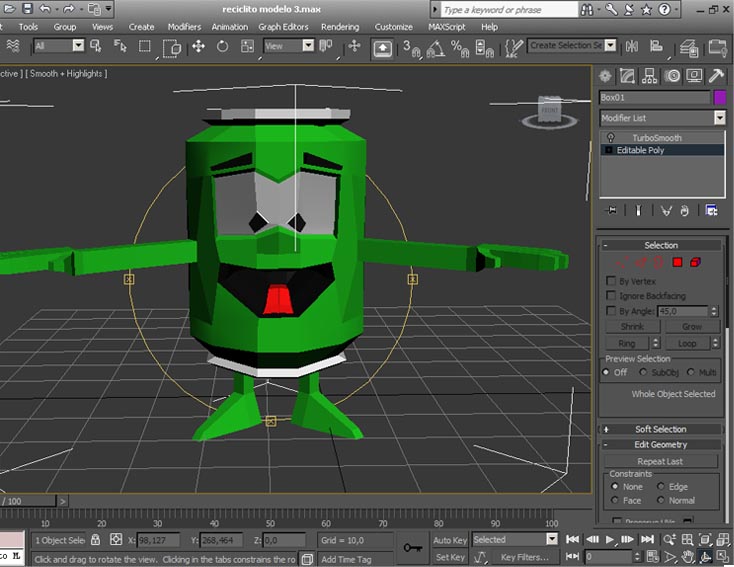Screen dimensions: 734x567
Task: Open the Modifier List dropdown
Action: point(719,118)
